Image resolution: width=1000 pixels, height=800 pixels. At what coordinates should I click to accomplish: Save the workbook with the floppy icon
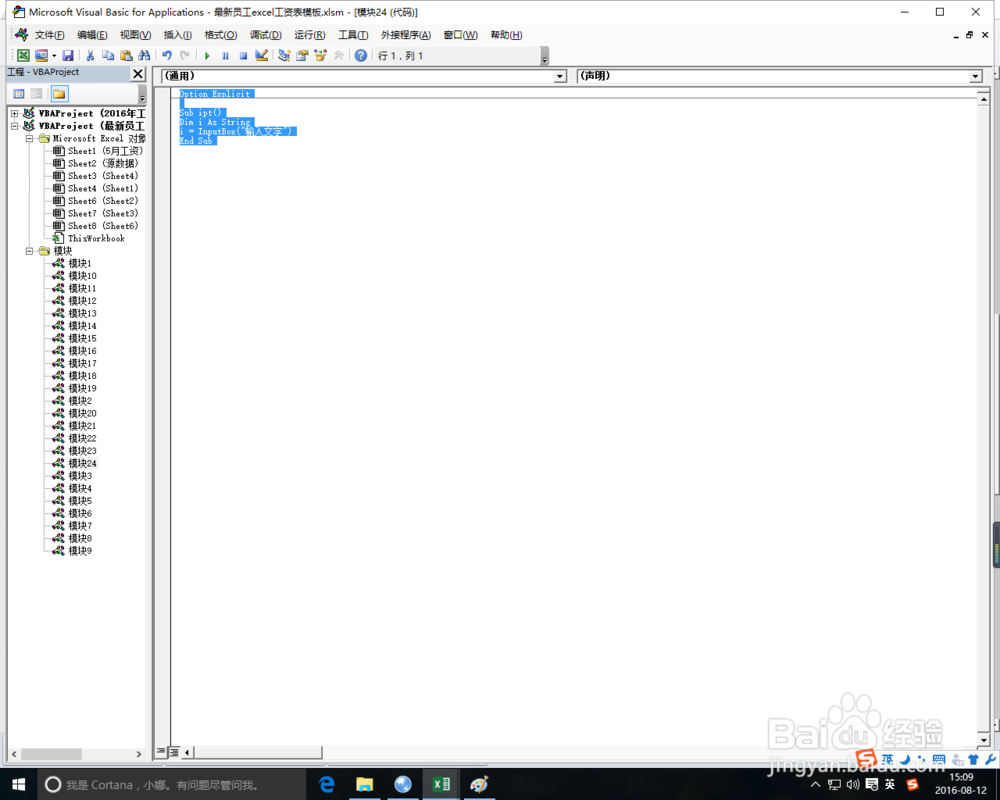point(68,56)
